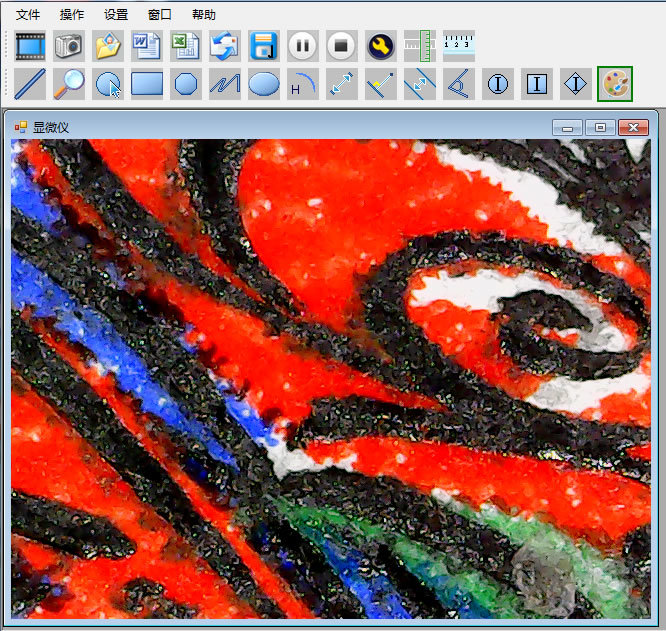
Task: Click the video capture filmstrip icon
Action: (x=30, y=46)
